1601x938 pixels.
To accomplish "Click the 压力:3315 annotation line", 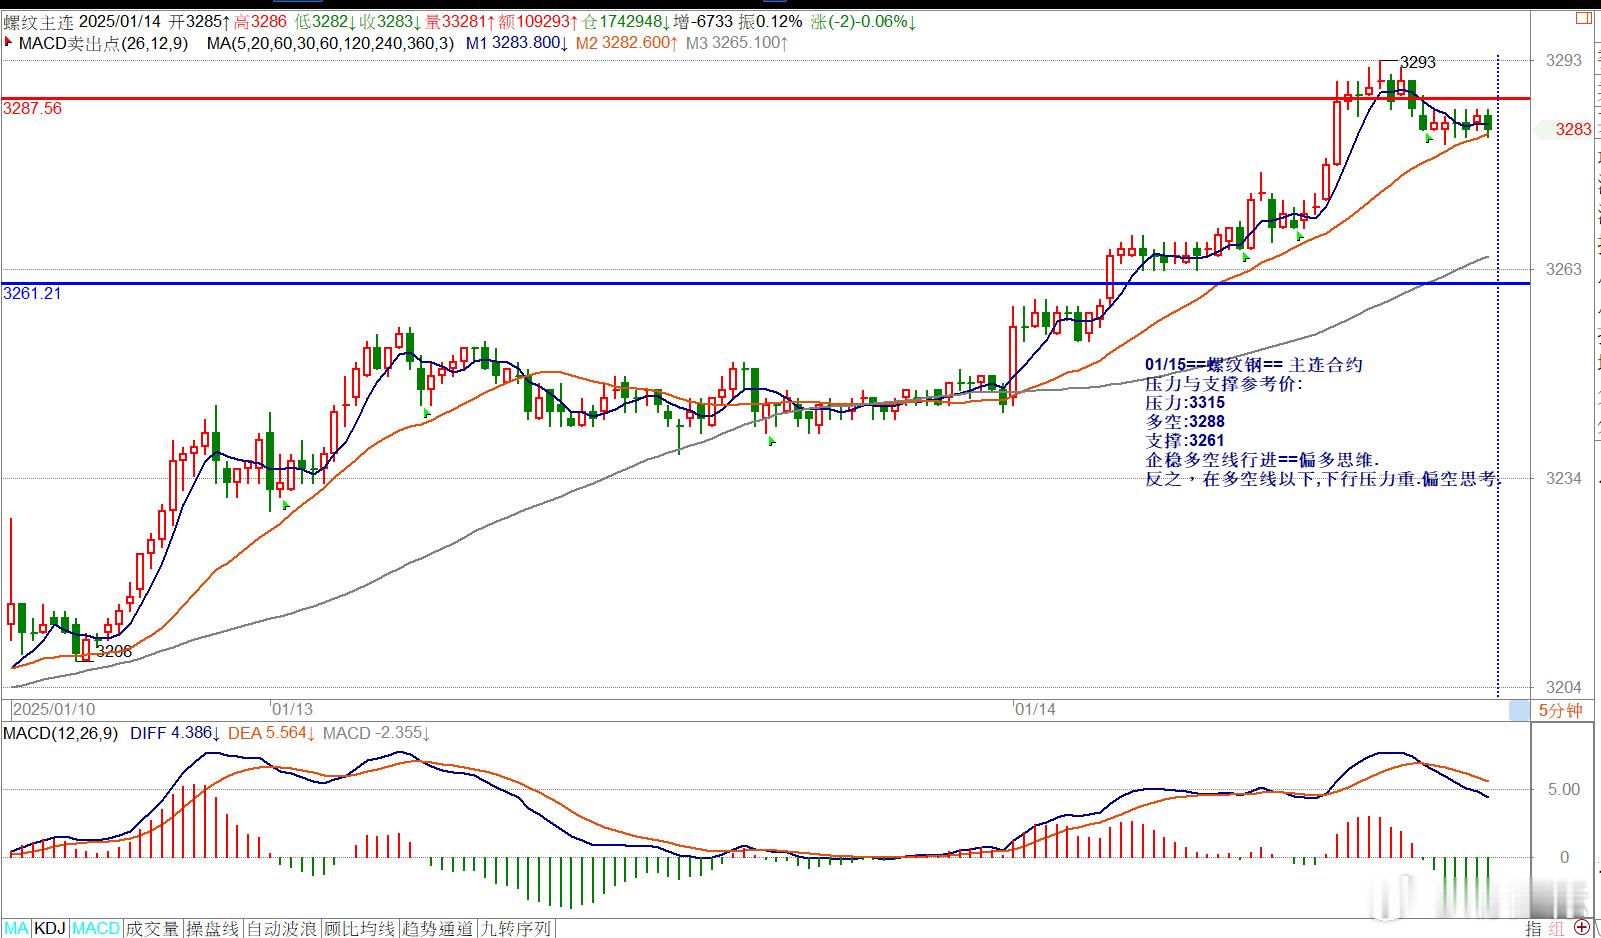I will click(x=1185, y=403).
